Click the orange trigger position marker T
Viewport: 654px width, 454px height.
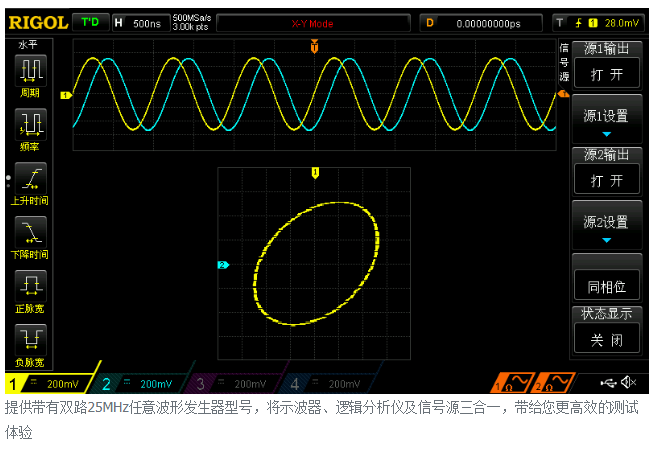(x=314, y=46)
